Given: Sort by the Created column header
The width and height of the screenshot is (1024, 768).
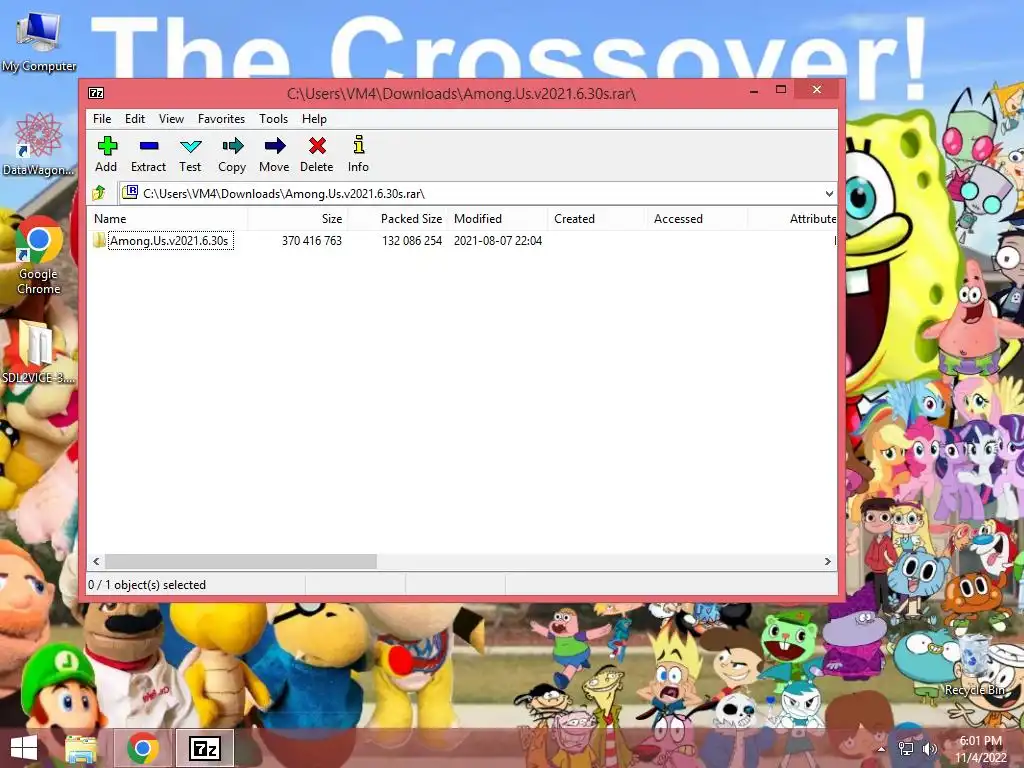Looking at the screenshot, I should tap(598, 219).
